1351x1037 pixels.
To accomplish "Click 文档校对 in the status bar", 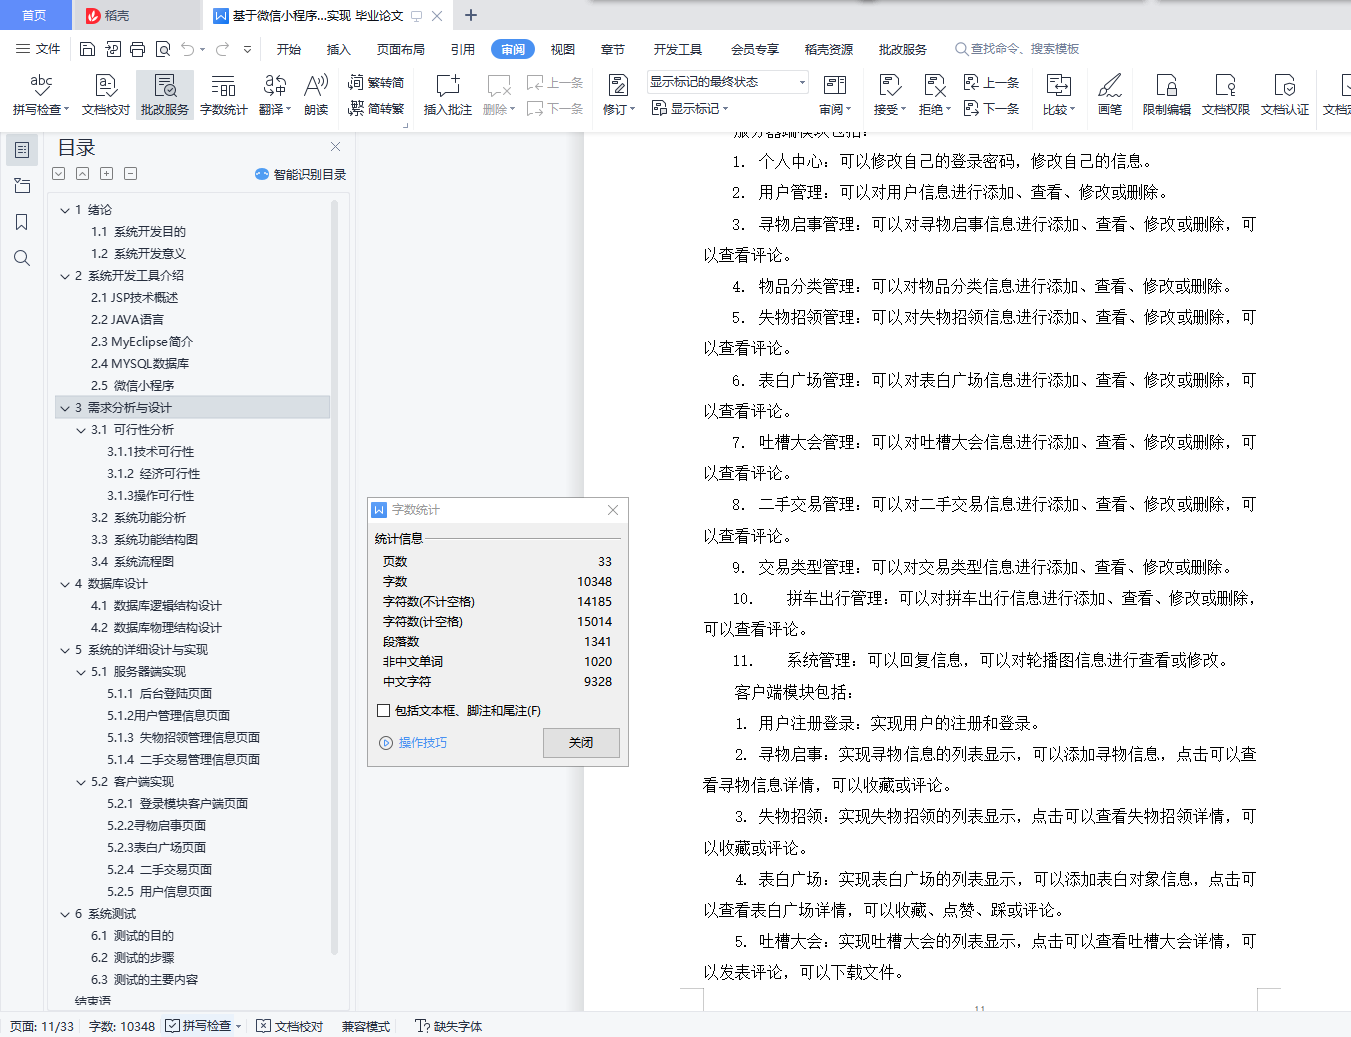I will point(290,1026).
